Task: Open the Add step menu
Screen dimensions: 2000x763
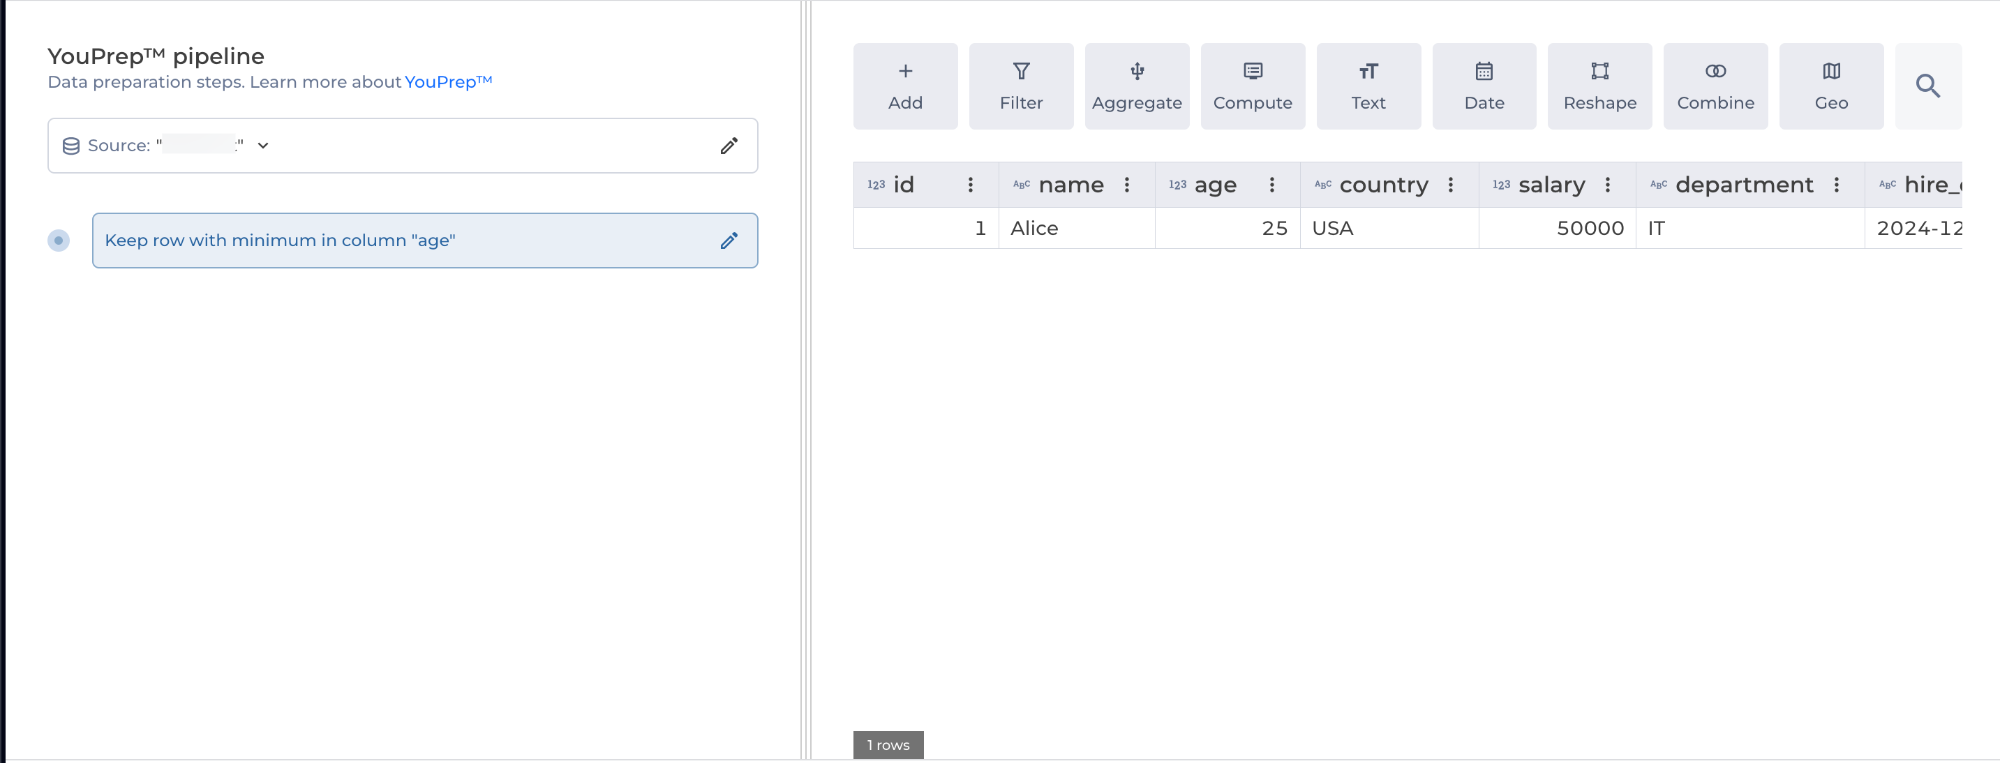Action: 905,86
